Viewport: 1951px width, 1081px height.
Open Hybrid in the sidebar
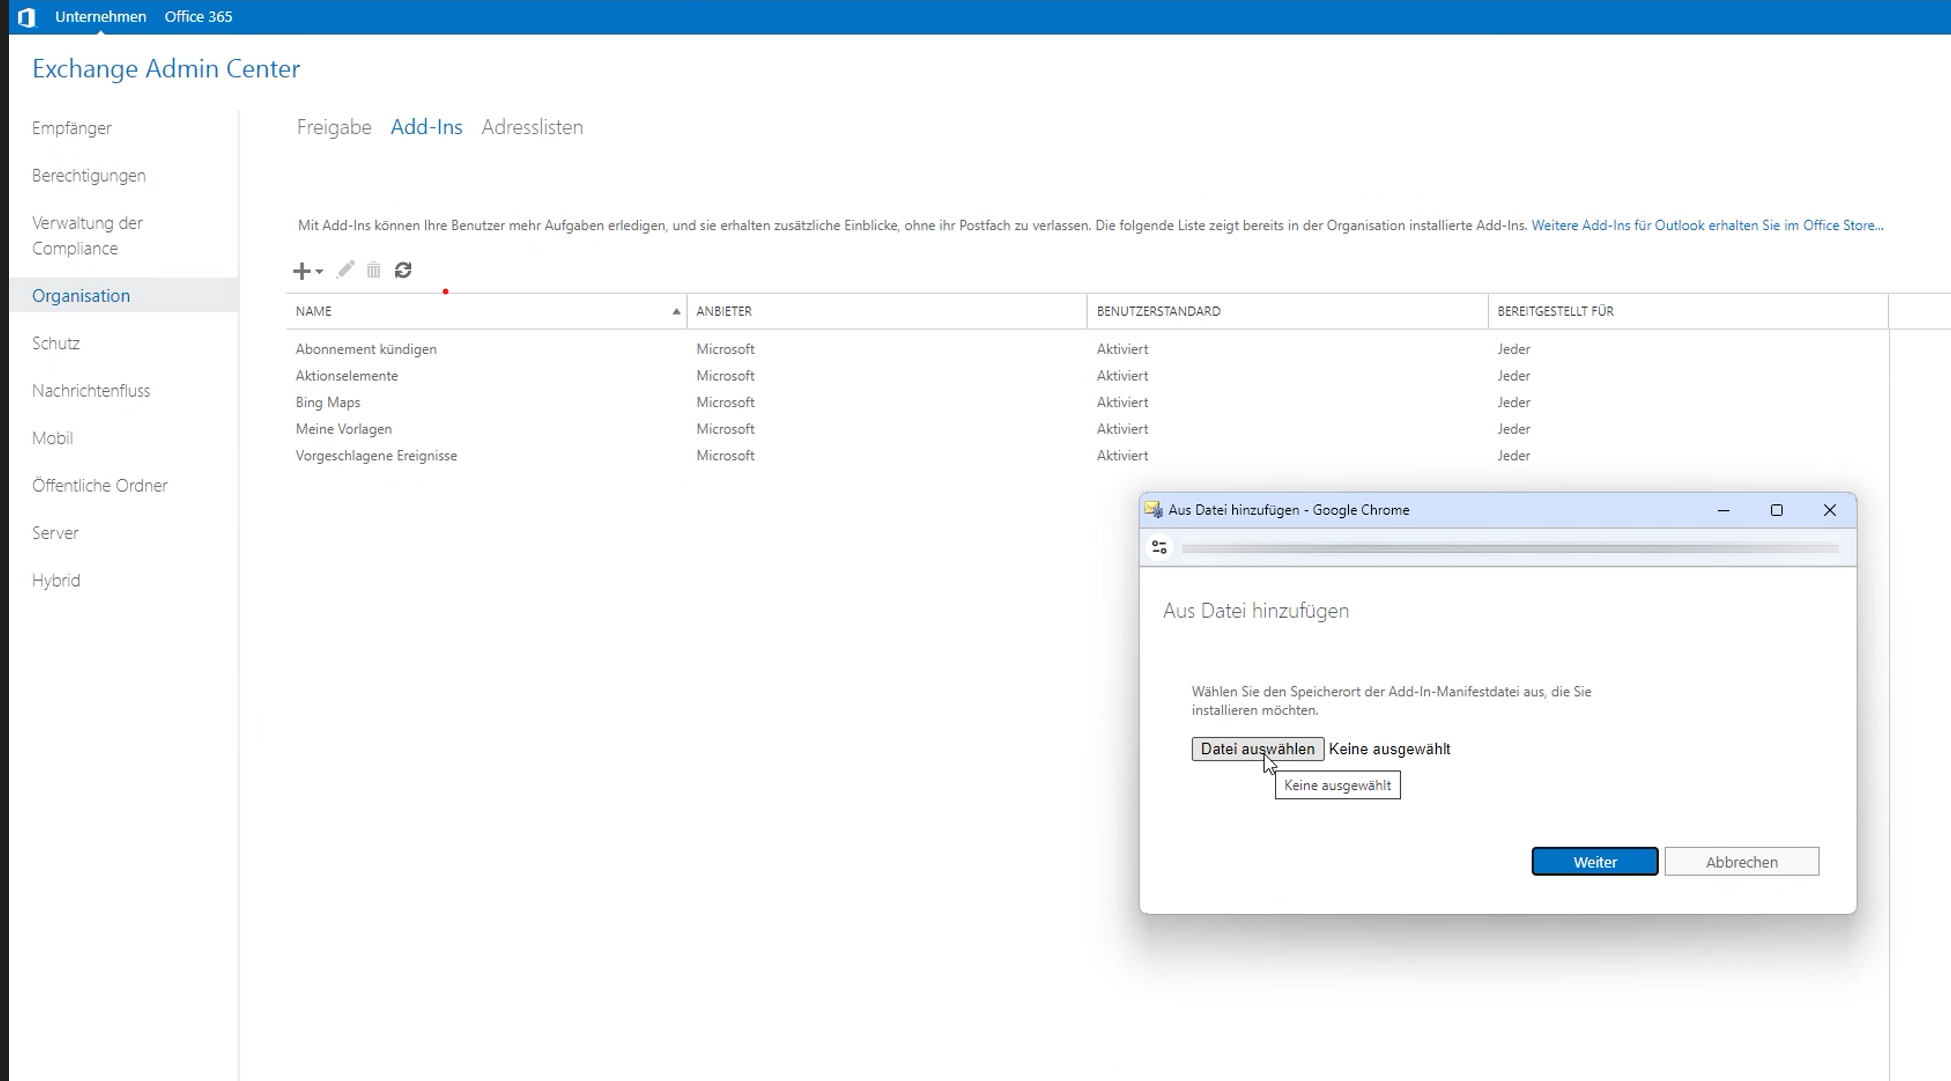point(56,580)
